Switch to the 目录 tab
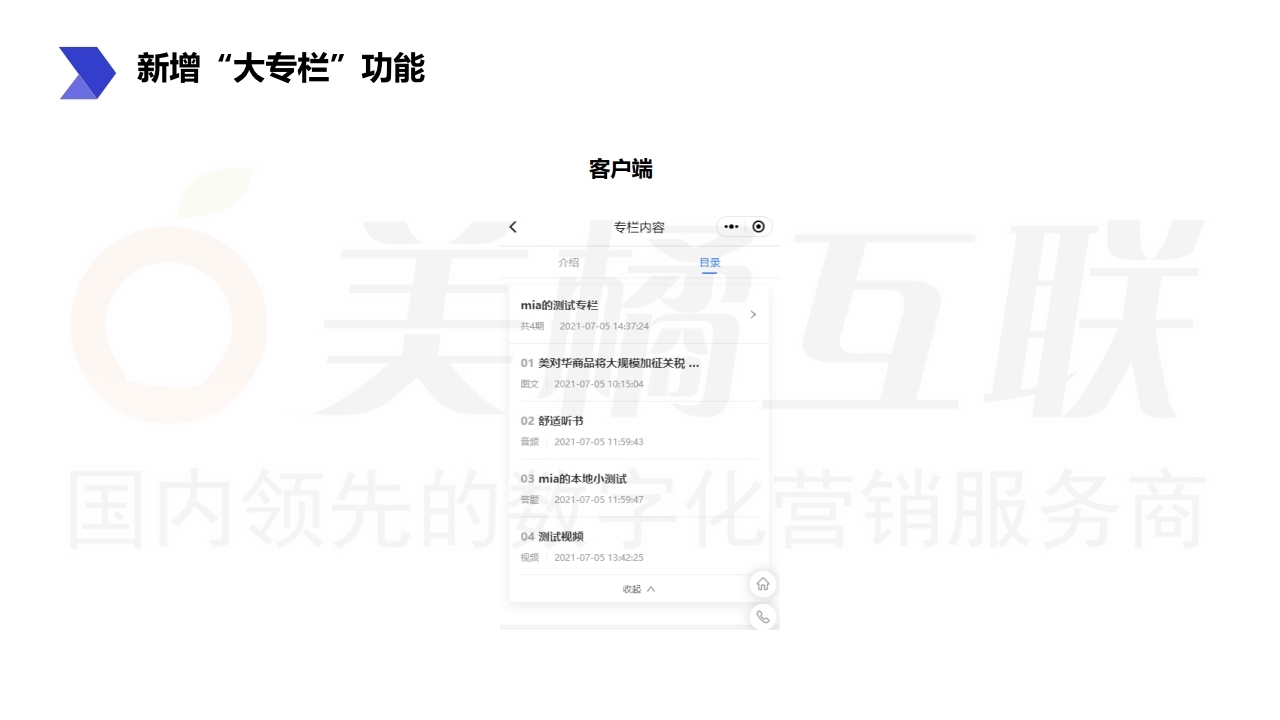Viewport: 1280px width, 720px height. (x=710, y=263)
